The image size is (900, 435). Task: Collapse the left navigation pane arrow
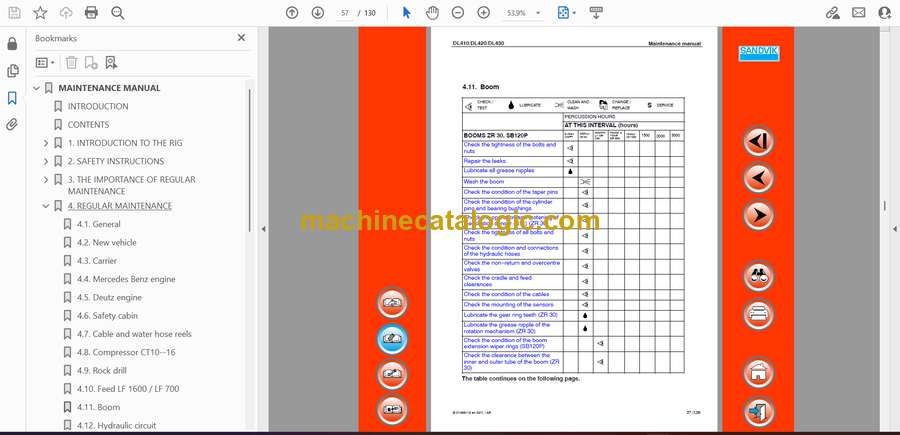[263, 229]
